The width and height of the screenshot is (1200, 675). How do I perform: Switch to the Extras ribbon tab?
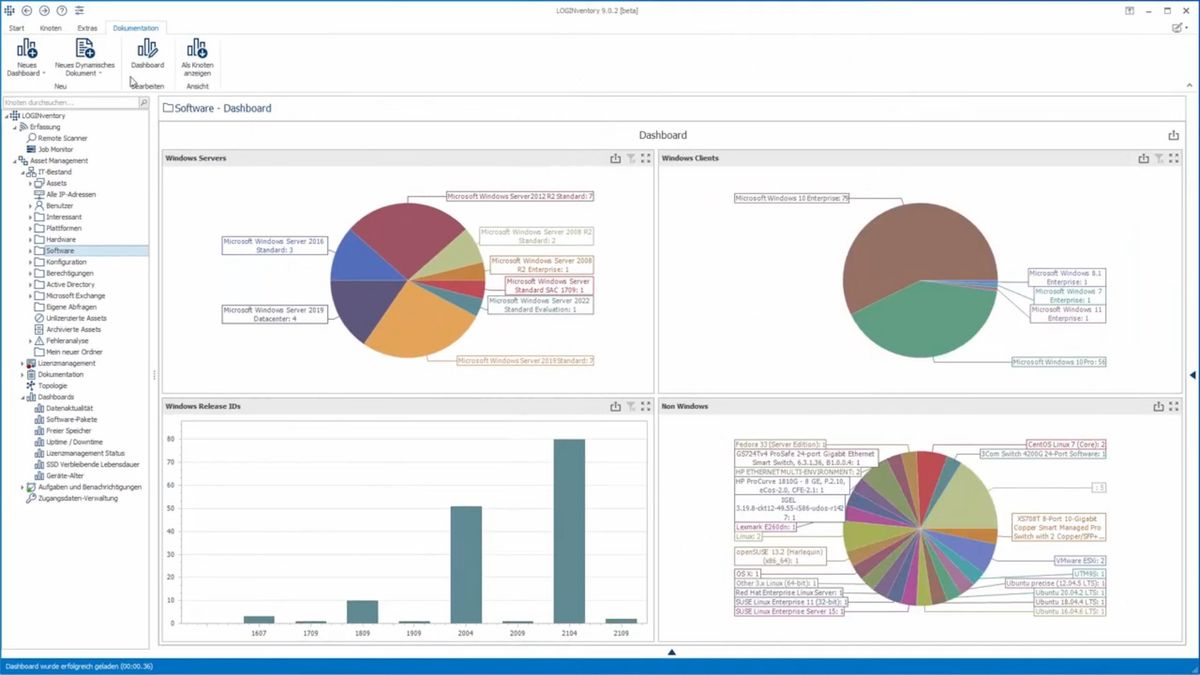[x=87, y=28]
